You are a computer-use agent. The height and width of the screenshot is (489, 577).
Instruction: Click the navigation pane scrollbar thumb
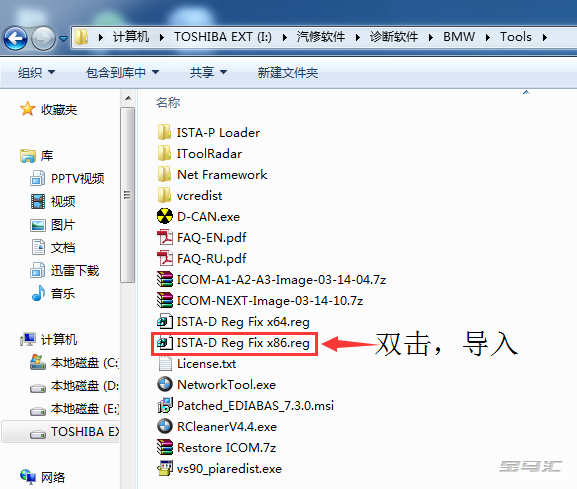click(x=128, y=195)
